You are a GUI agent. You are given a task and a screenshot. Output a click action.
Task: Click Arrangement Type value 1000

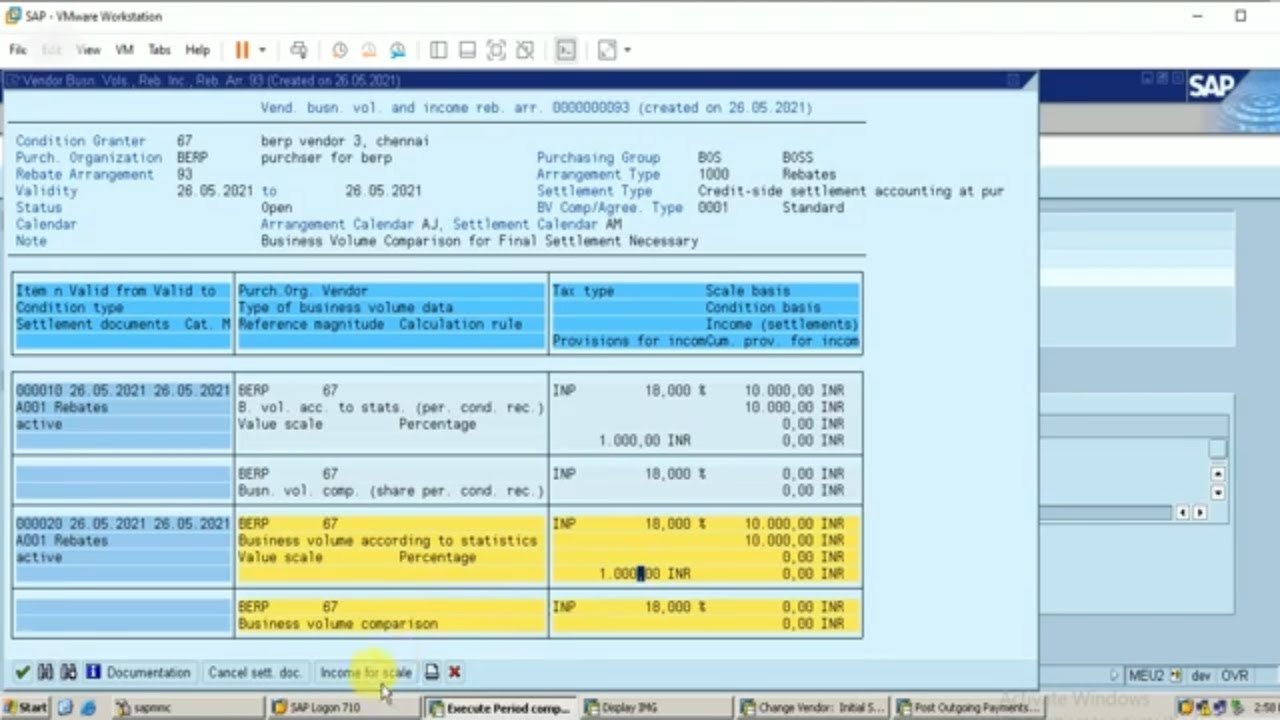click(x=713, y=175)
